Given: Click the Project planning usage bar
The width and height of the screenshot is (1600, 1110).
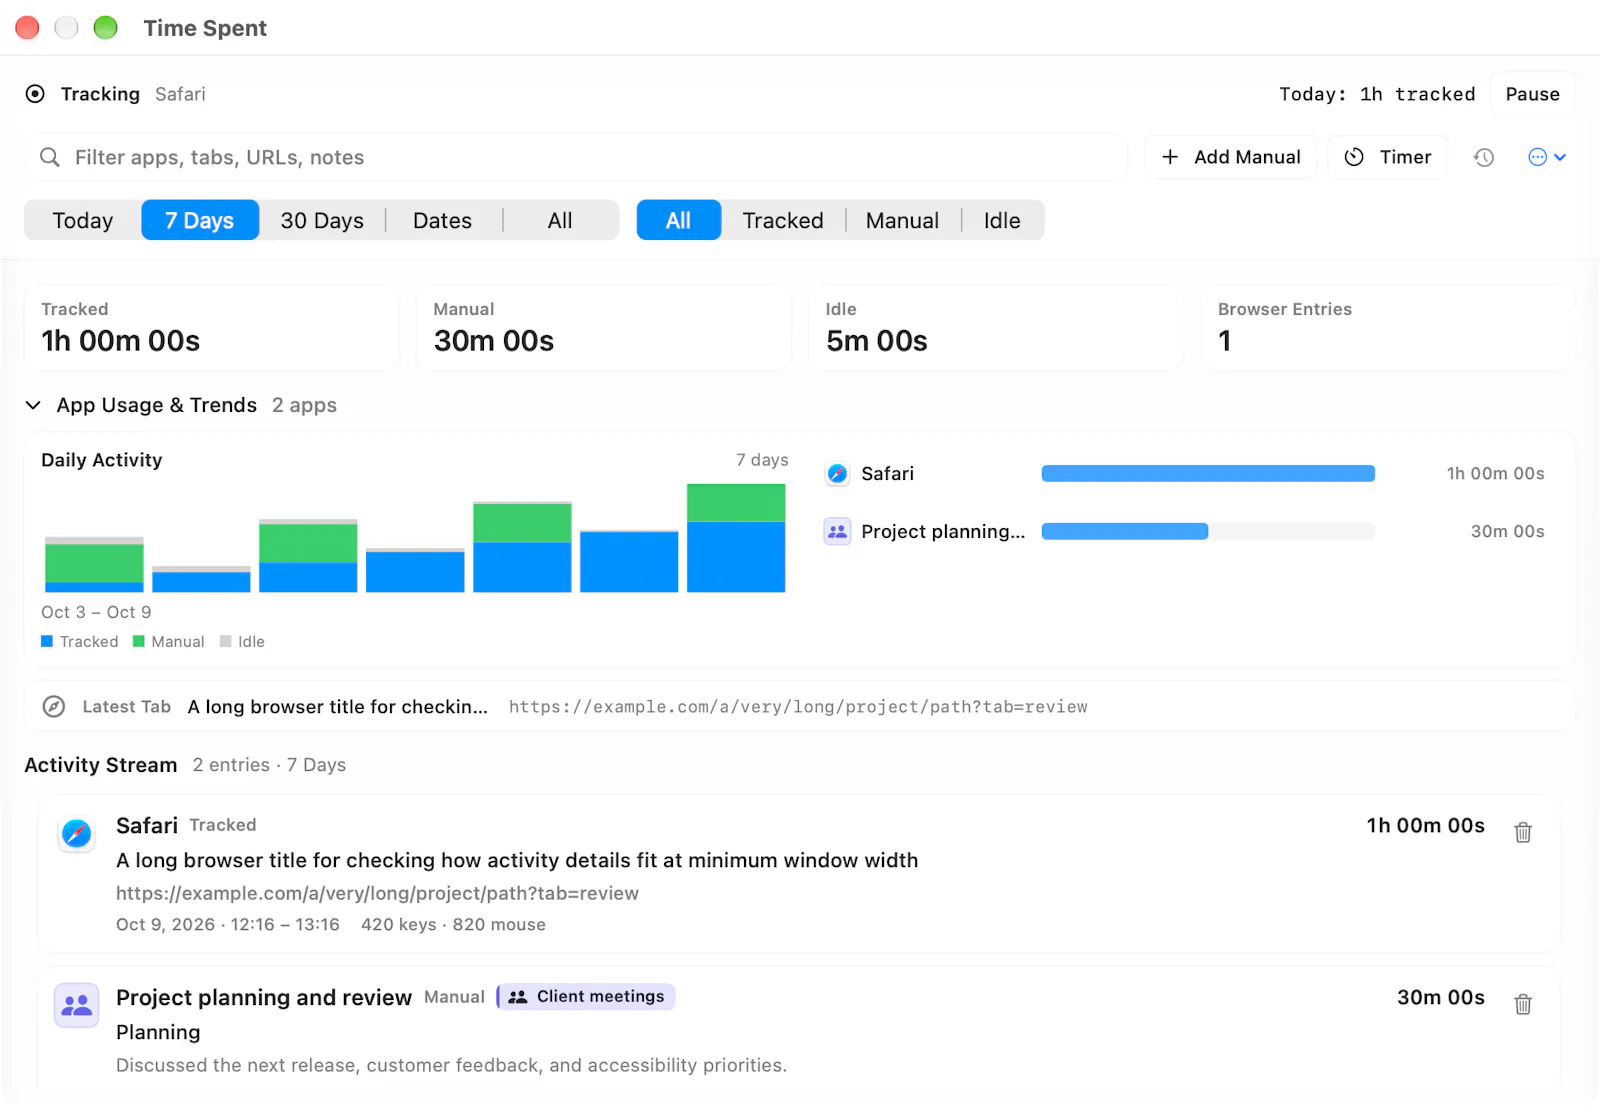Looking at the screenshot, I should (1208, 531).
